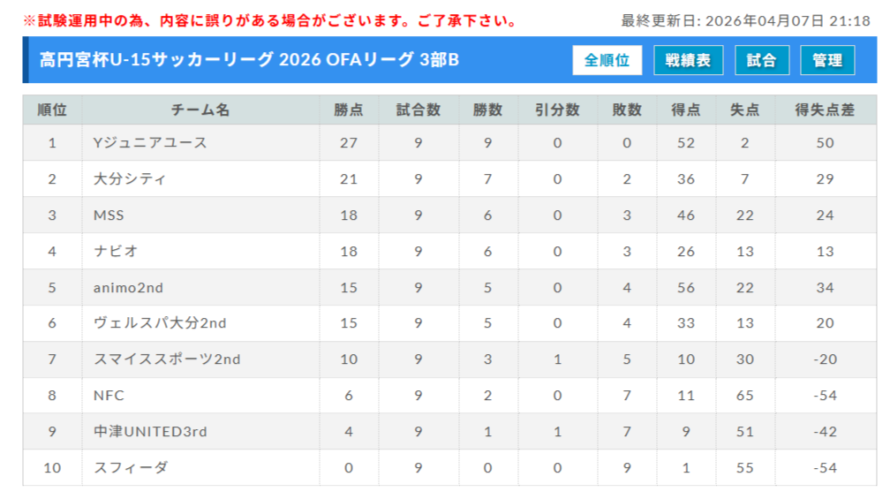Image resolution: width=890 pixels, height=499 pixels.
Task: Select the 全順位 tab
Action: pyautogui.click(x=607, y=60)
